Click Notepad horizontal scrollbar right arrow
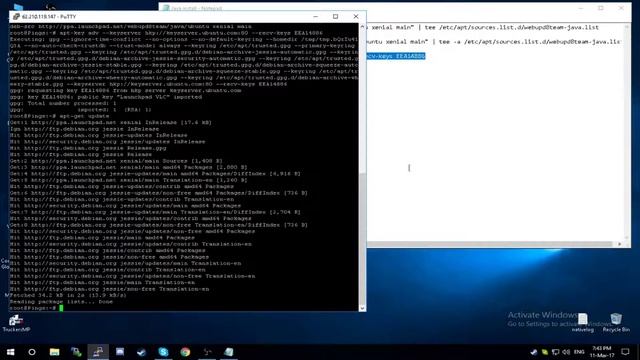Viewport: 640px width, 360px height. (x=620, y=244)
